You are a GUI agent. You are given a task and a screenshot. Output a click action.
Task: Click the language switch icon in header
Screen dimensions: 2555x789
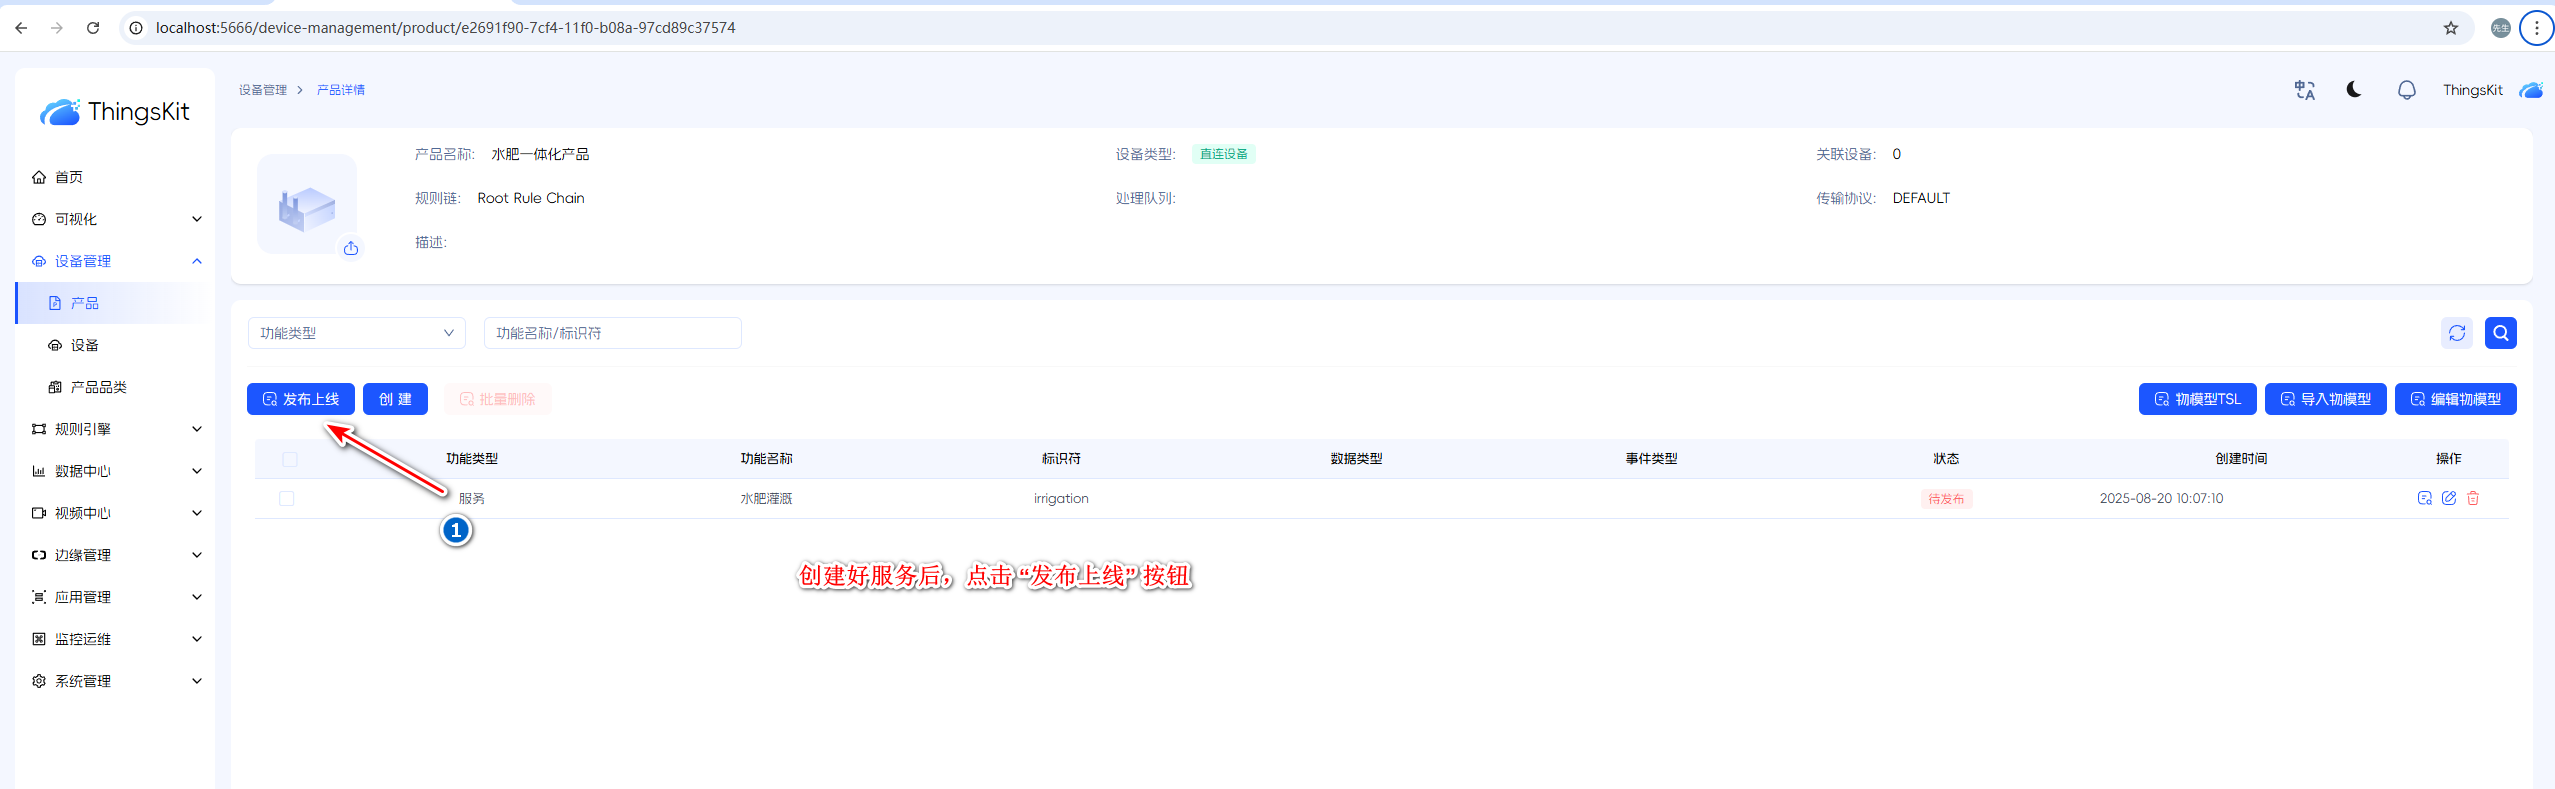(x=2304, y=90)
